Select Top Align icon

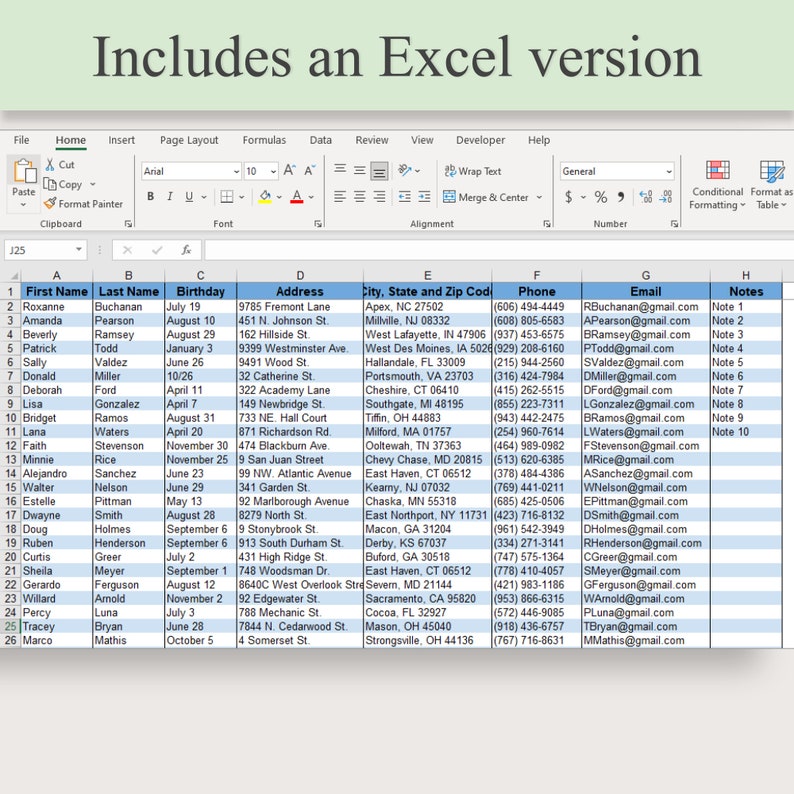click(x=340, y=169)
